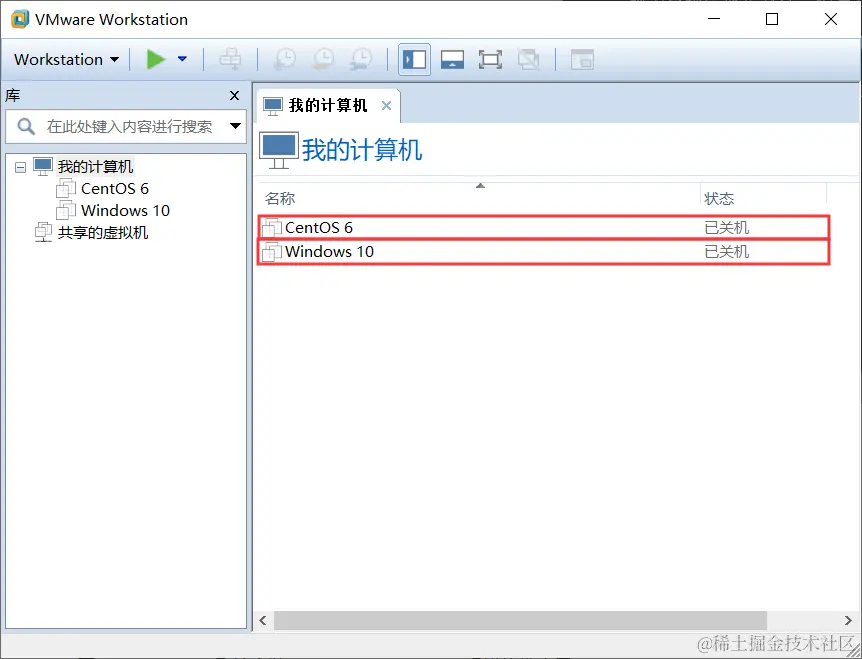Open the power options dropdown arrow
Screen dimensions: 862x659
coord(183,59)
